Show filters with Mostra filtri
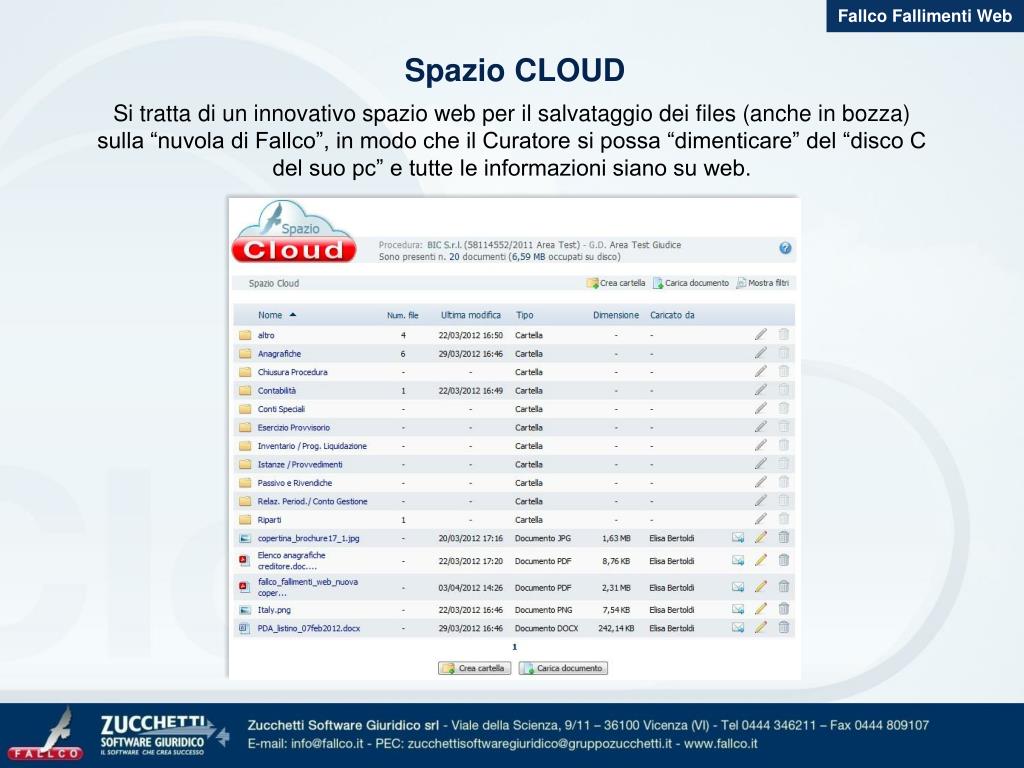Viewport: 1024px width, 768px height. point(763,283)
